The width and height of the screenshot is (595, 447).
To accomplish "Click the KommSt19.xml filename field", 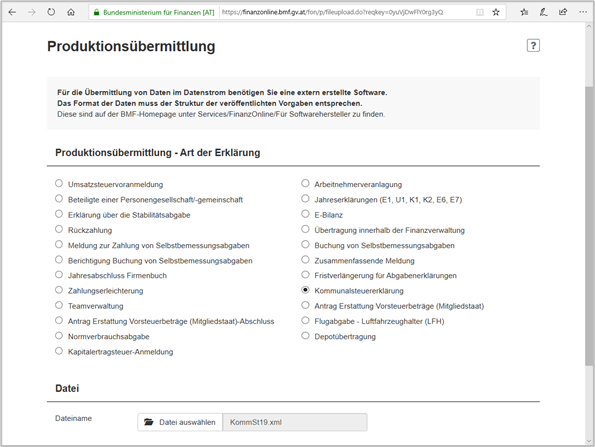I will [295, 422].
